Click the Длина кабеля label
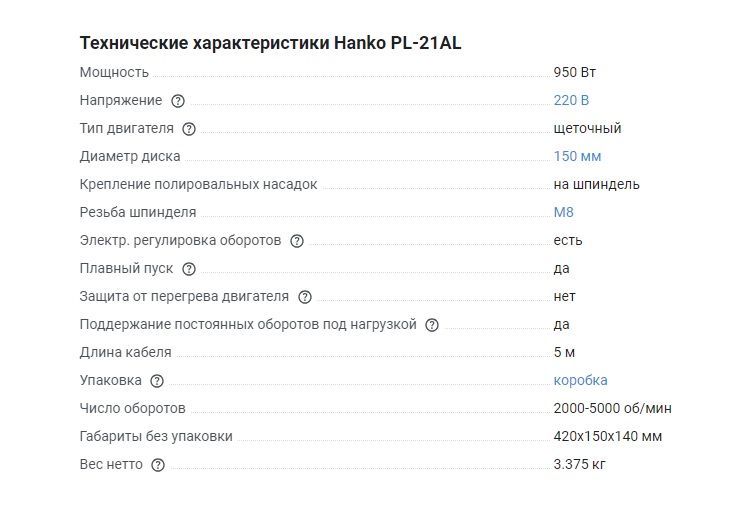Image resolution: width=739 pixels, height=516 pixels. [x=125, y=352]
